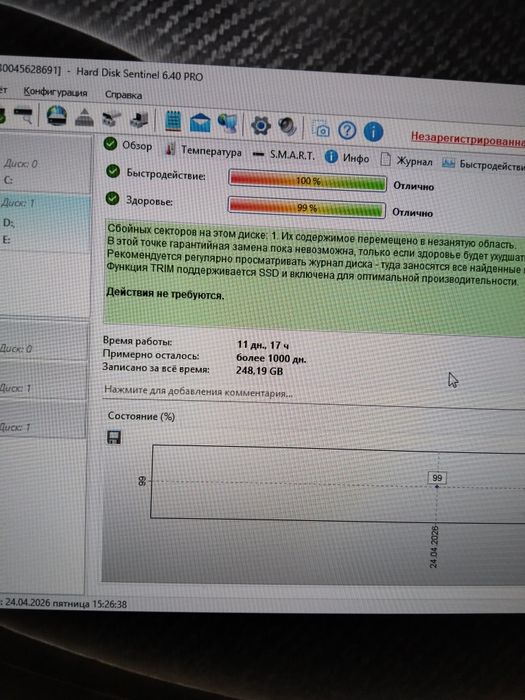
Task: Click the Здоровье 99 % health bar
Action: [306, 208]
